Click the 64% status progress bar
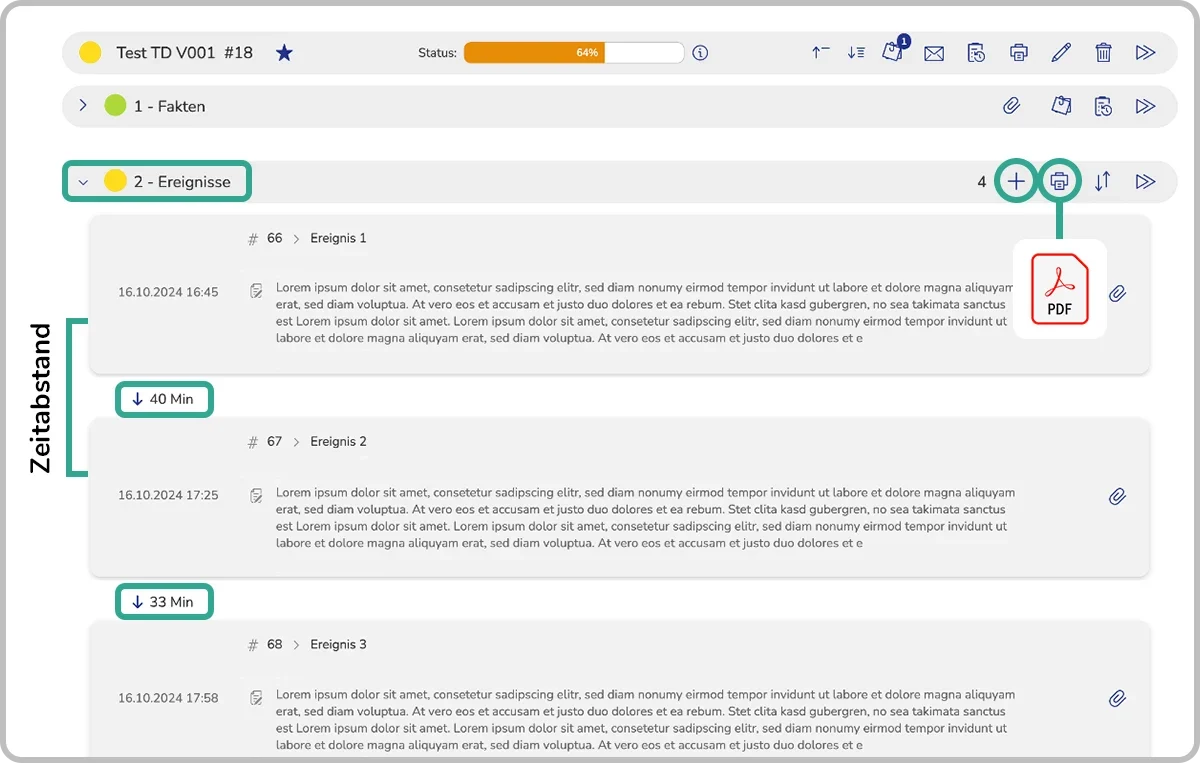This screenshot has width=1200, height=764. tap(574, 53)
